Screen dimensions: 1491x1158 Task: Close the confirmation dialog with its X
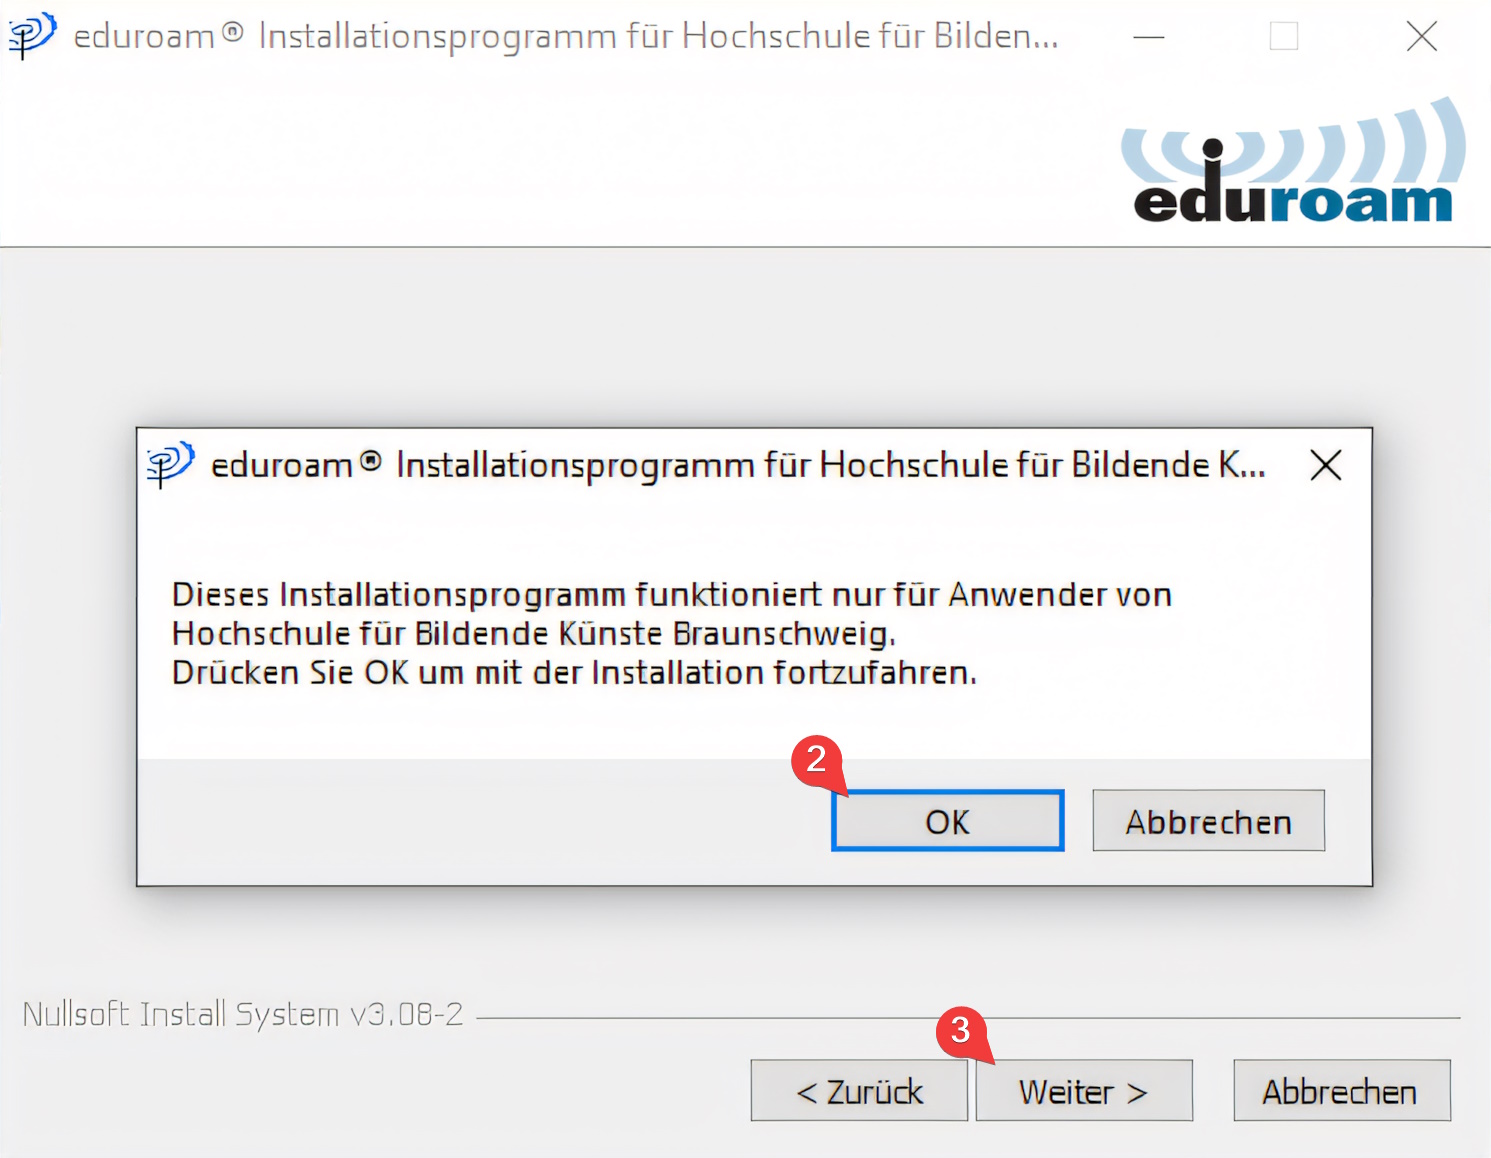(x=1326, y=465)
